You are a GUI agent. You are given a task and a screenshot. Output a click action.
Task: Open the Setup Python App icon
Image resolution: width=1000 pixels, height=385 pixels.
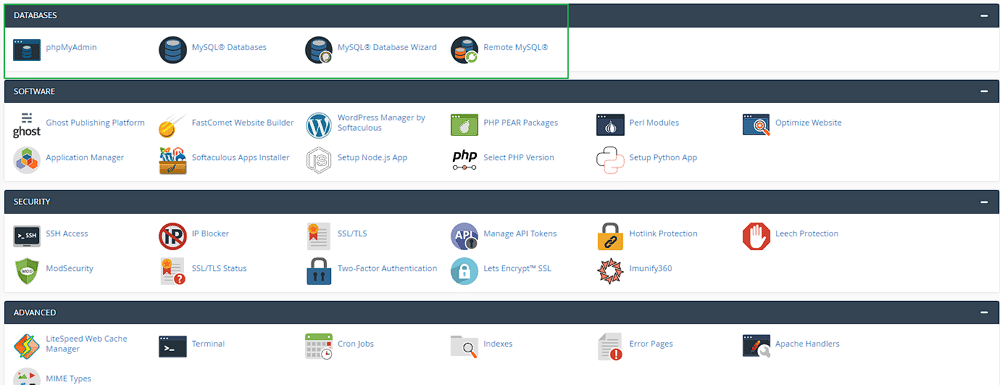[x=610, y=159]
